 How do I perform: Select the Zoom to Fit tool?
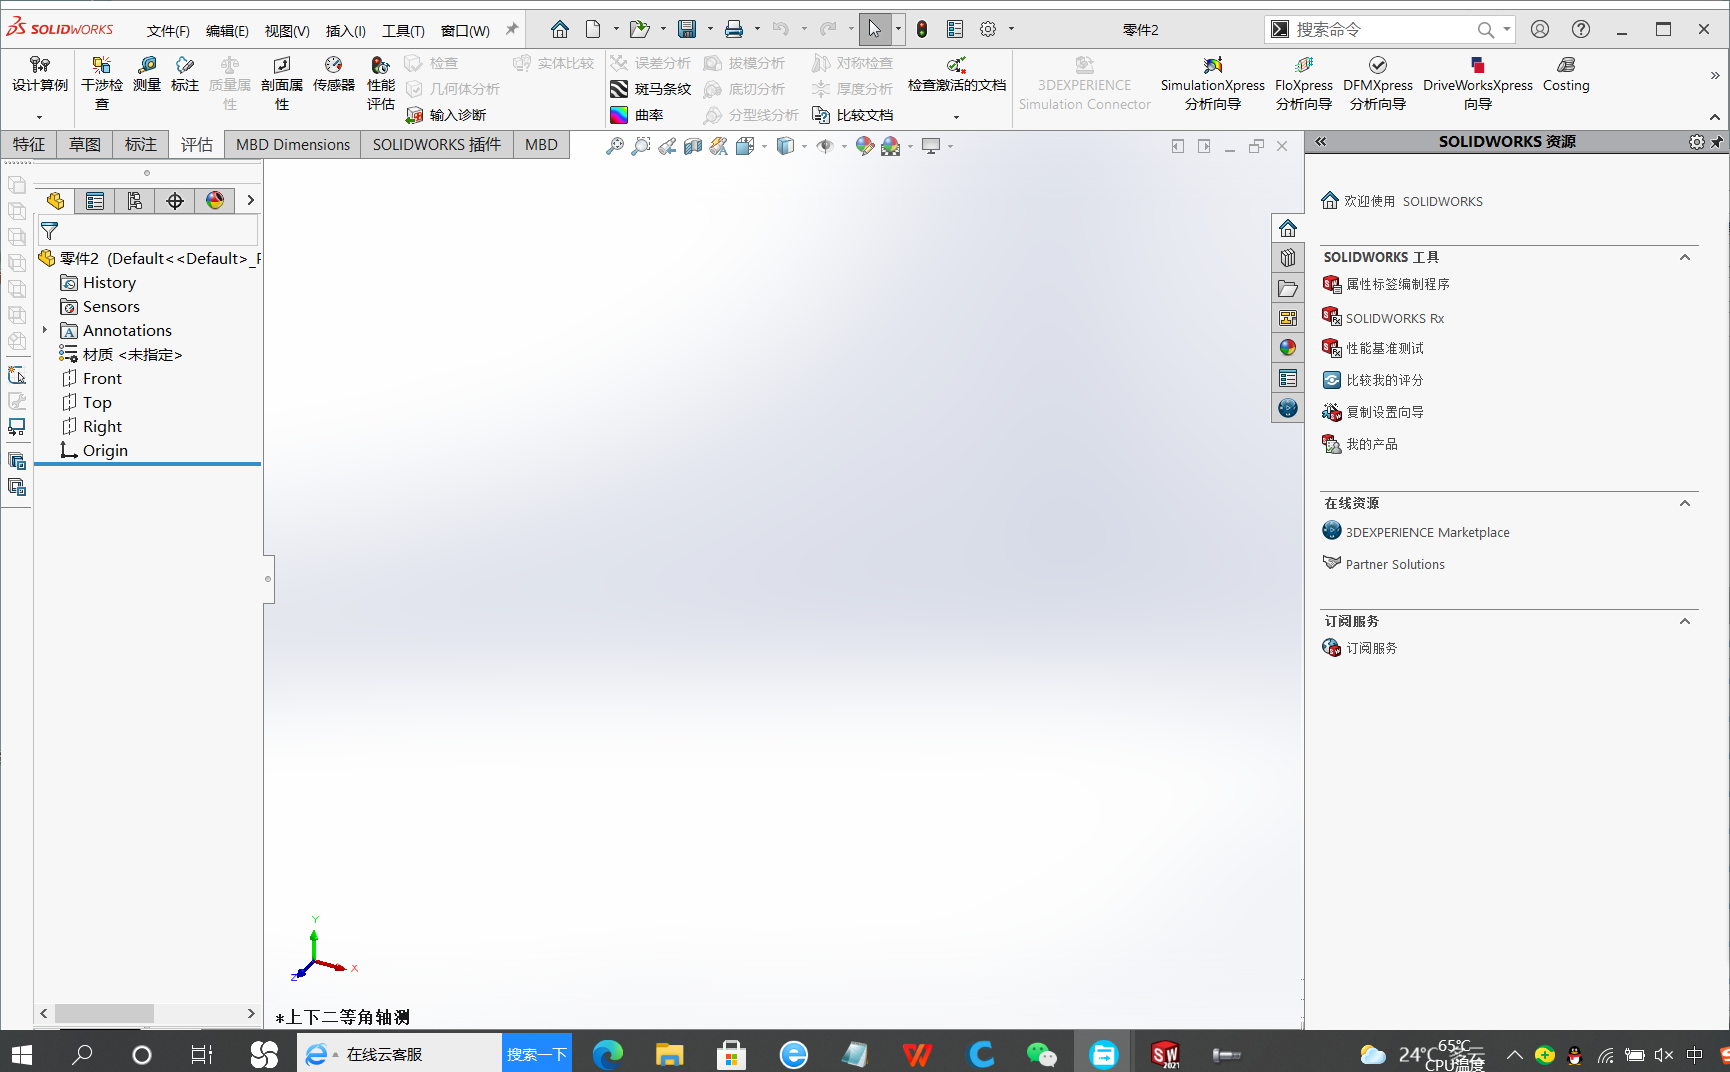click(616, 146)
